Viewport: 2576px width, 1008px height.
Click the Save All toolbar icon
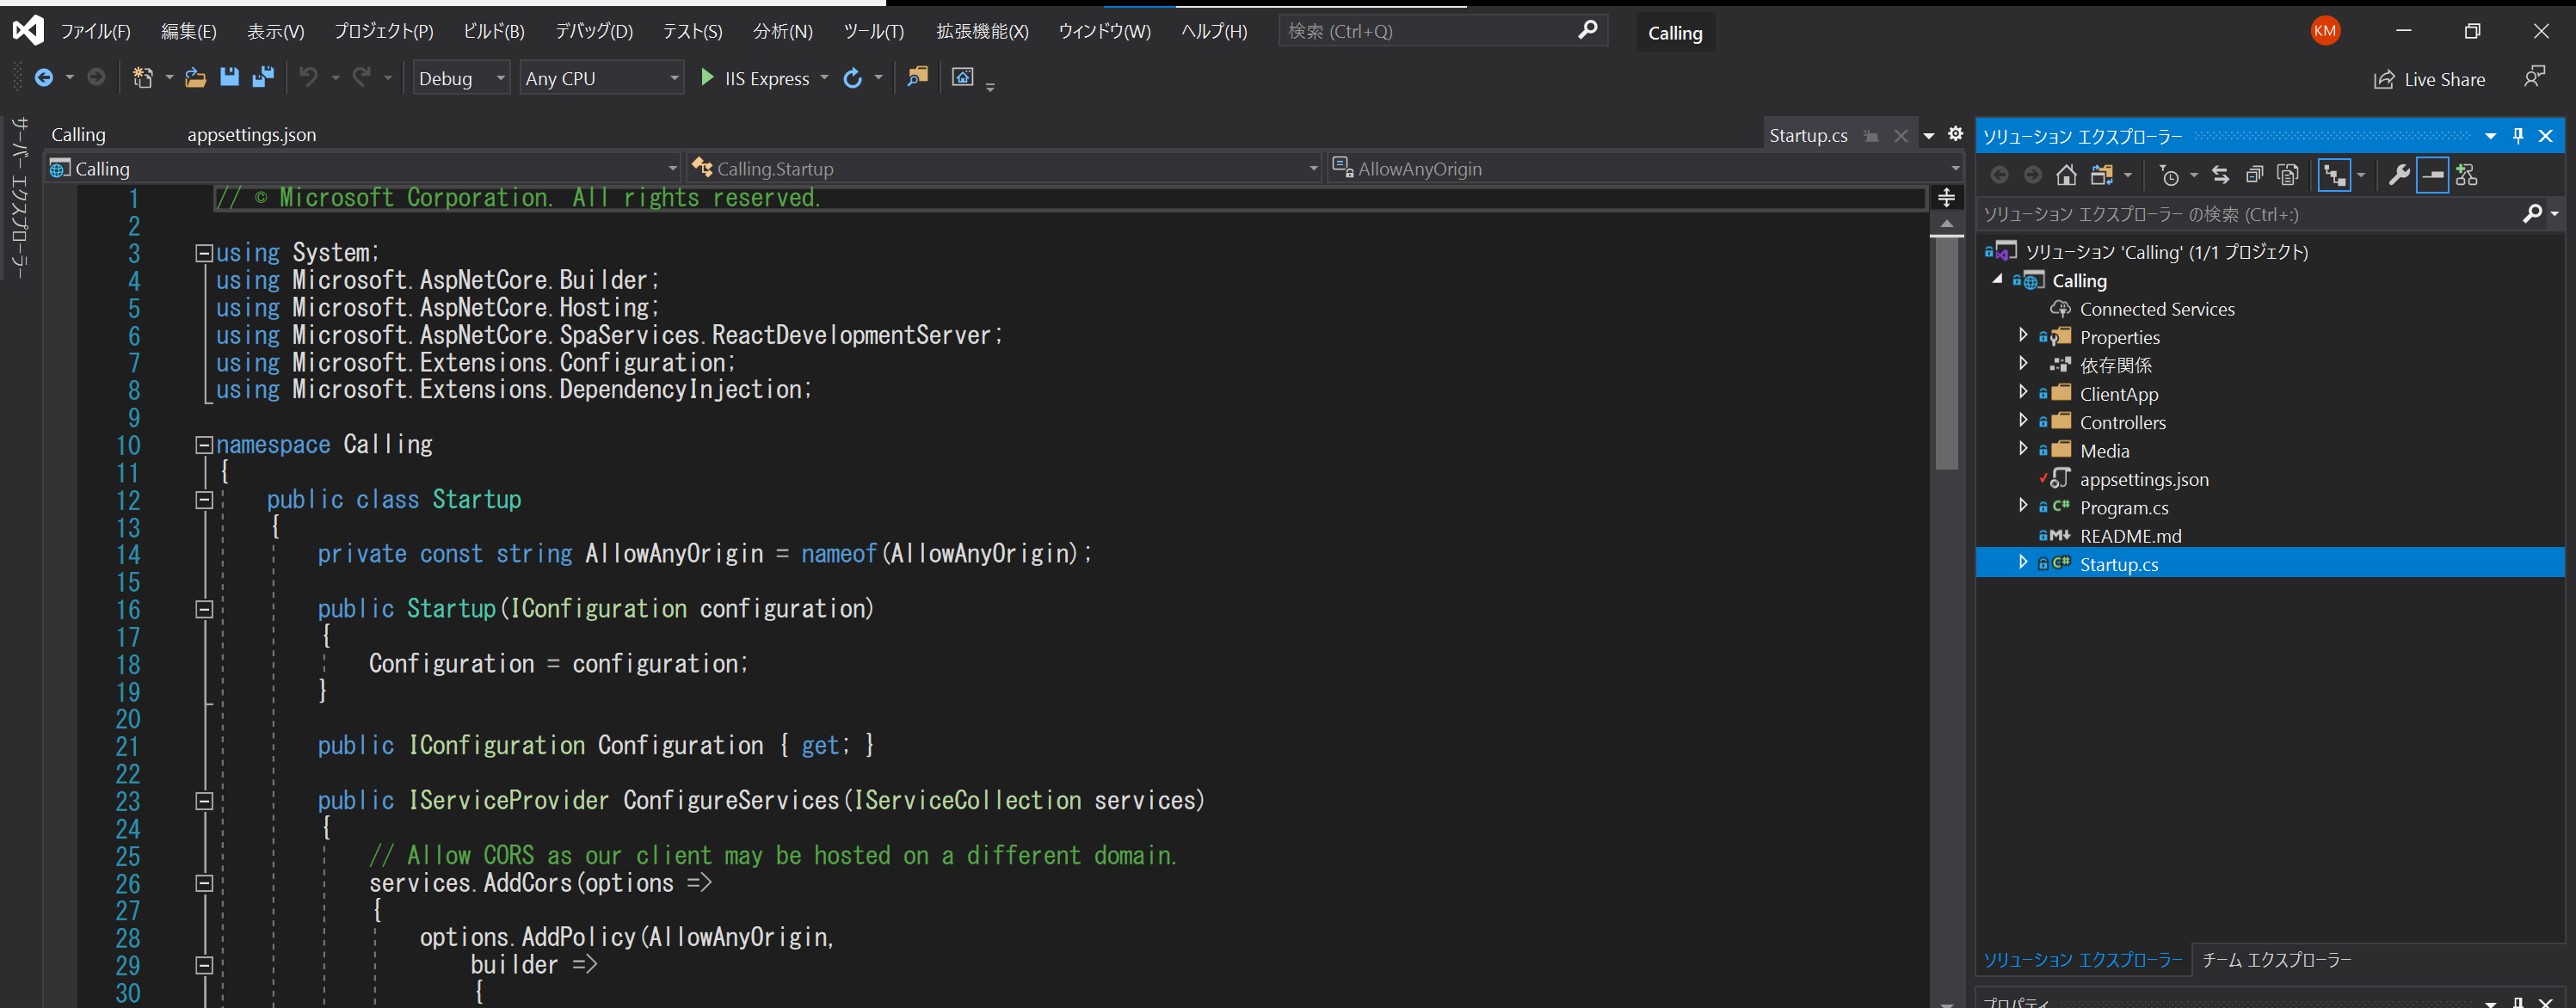pyautogui.click(x=263, y=77)
